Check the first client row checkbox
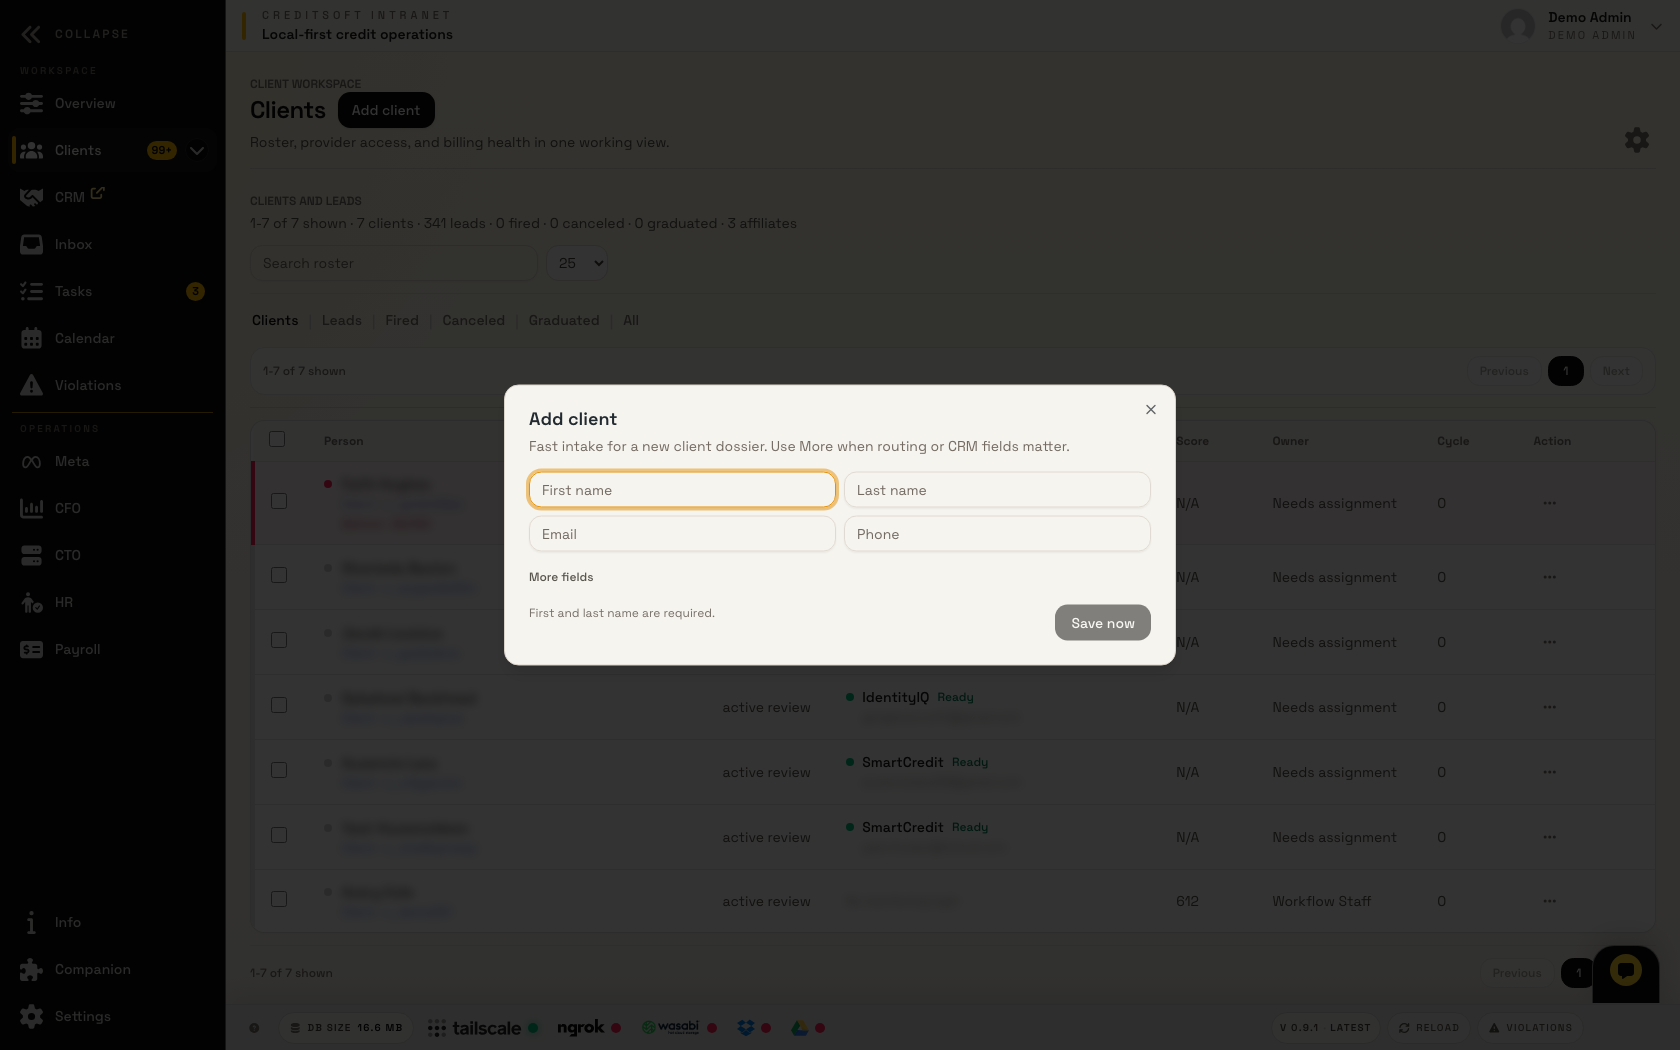Image resolution: width=1680 pixels, height=1050 pixels. point(279,501)
